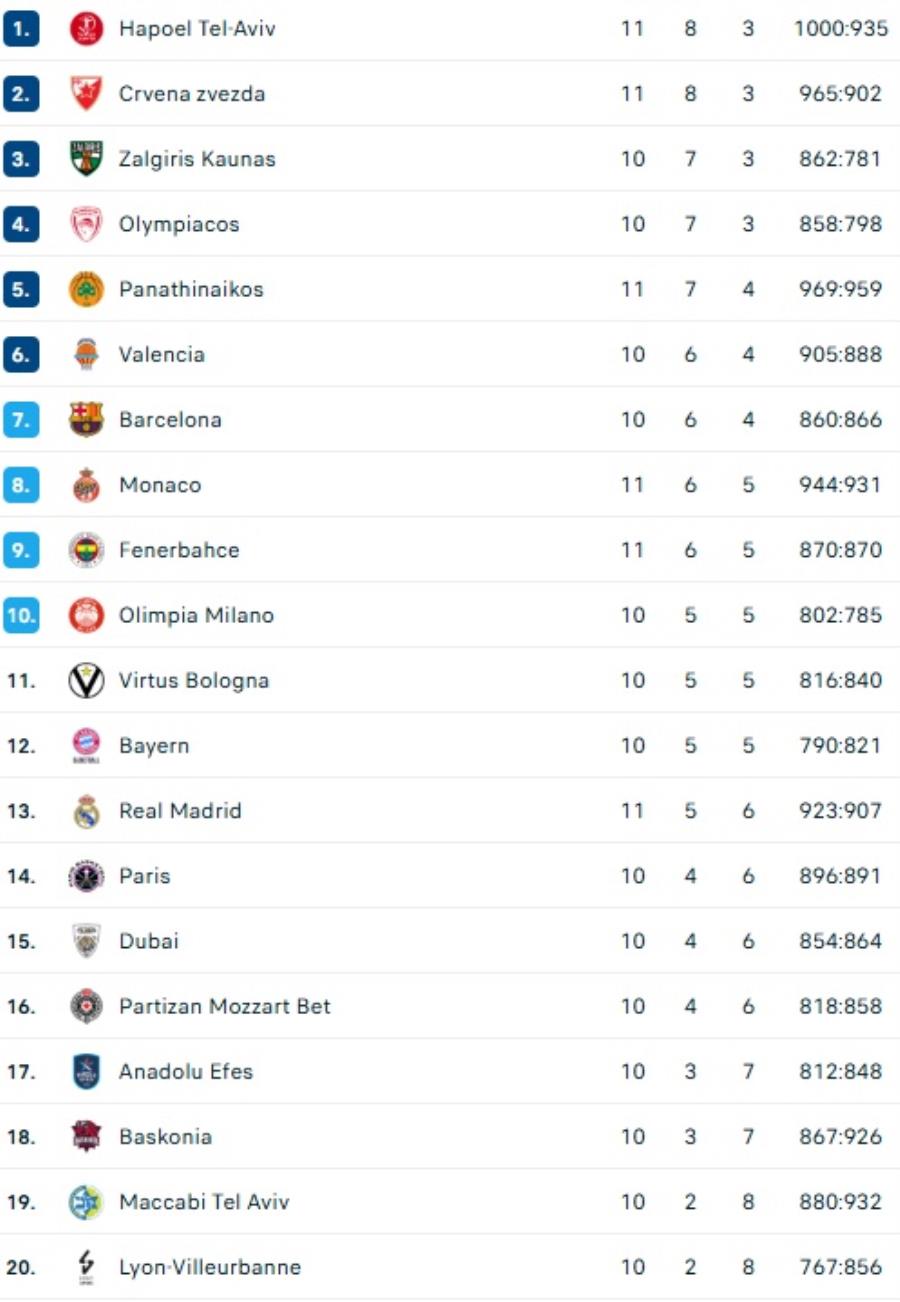Select the Anadolu Efes team name
Screen dimensions: 900x1302
click(x=186, y=1072)
